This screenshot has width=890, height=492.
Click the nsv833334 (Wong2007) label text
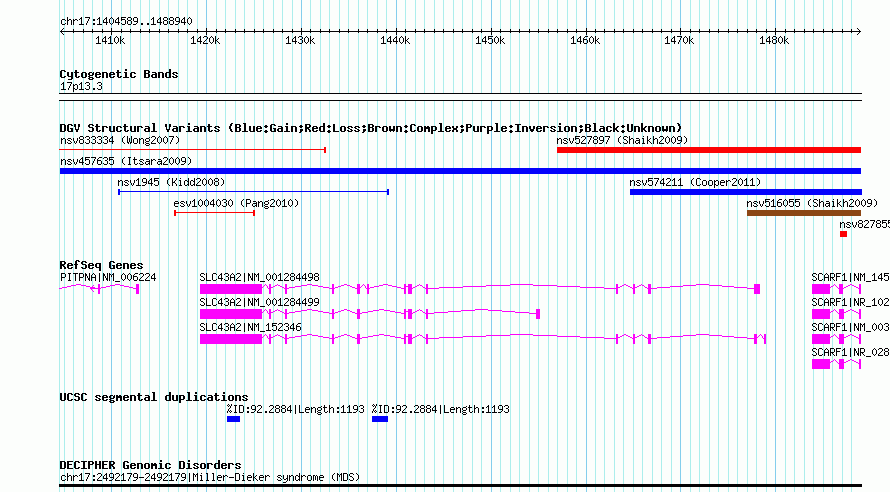pos(120,140)
